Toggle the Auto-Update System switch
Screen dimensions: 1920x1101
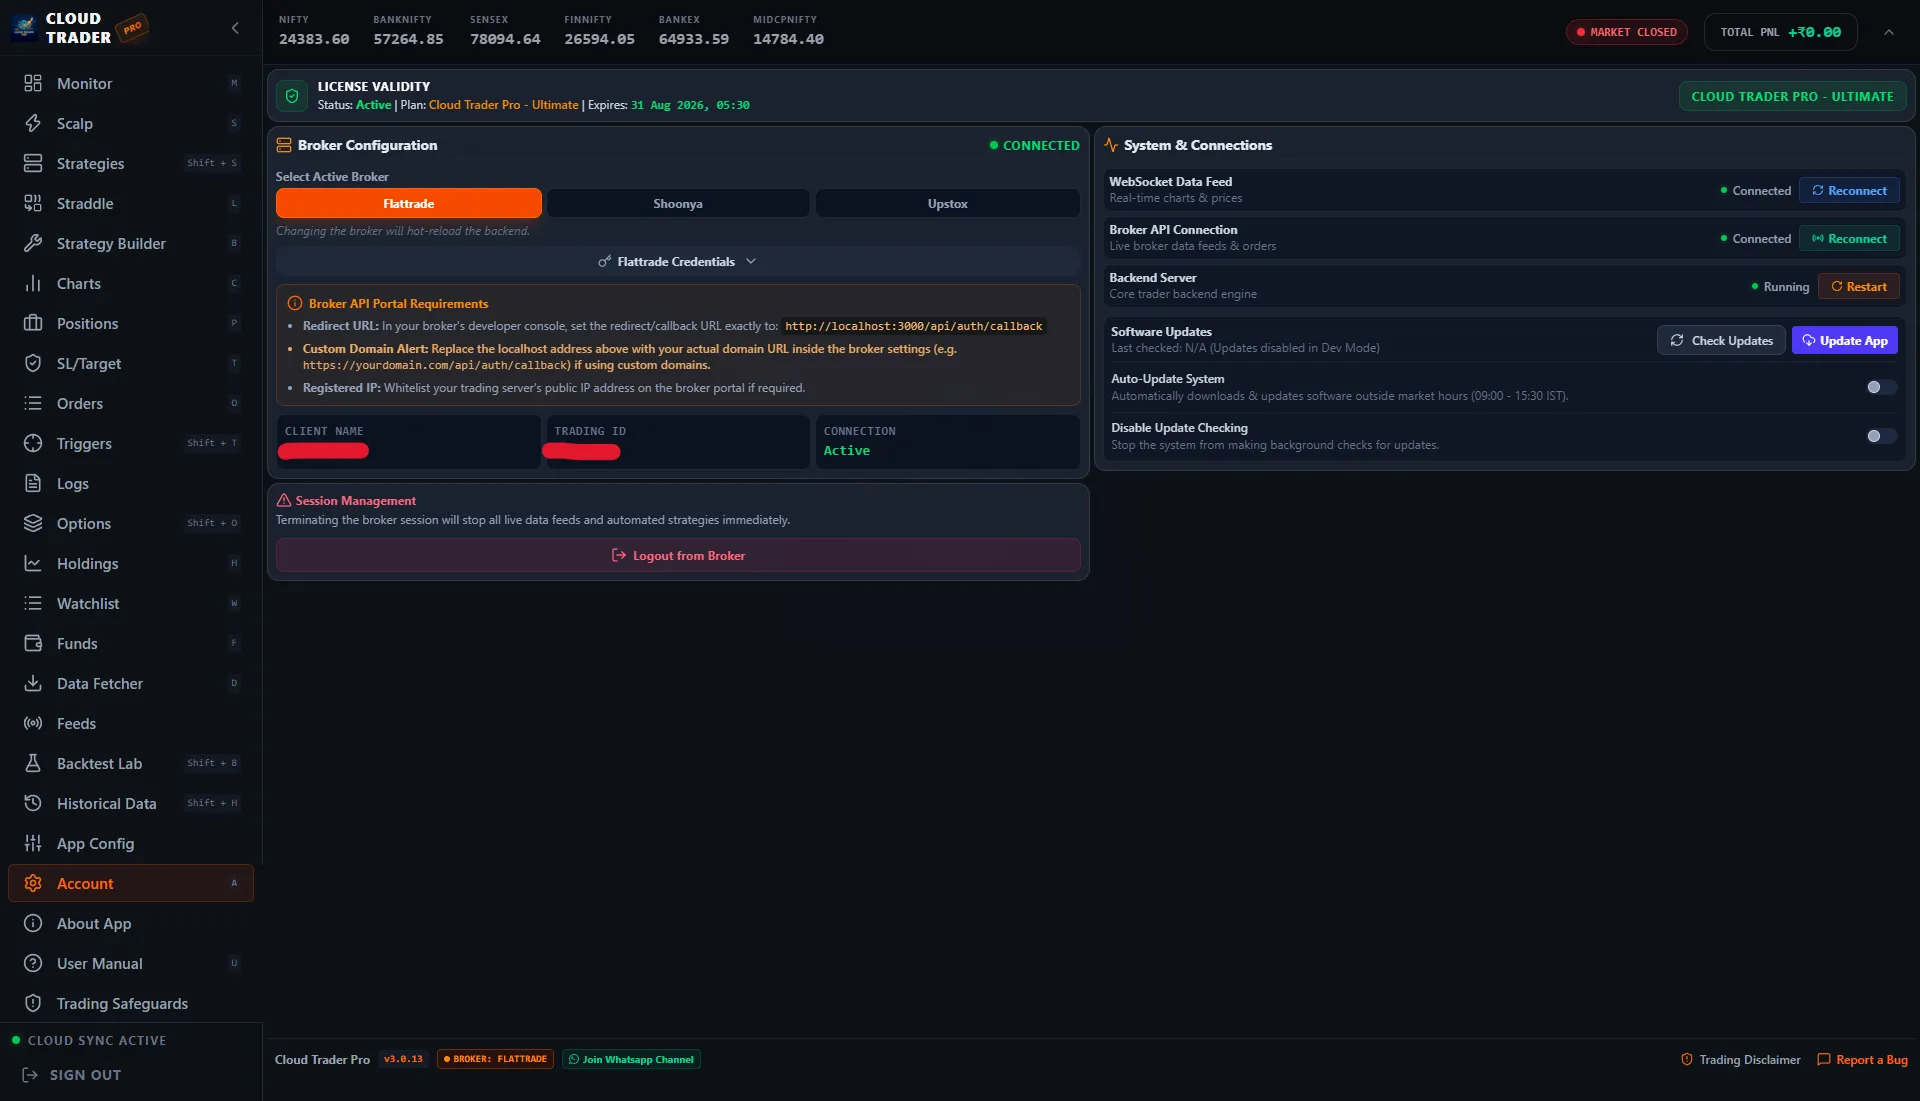[x=1881, y=387]
